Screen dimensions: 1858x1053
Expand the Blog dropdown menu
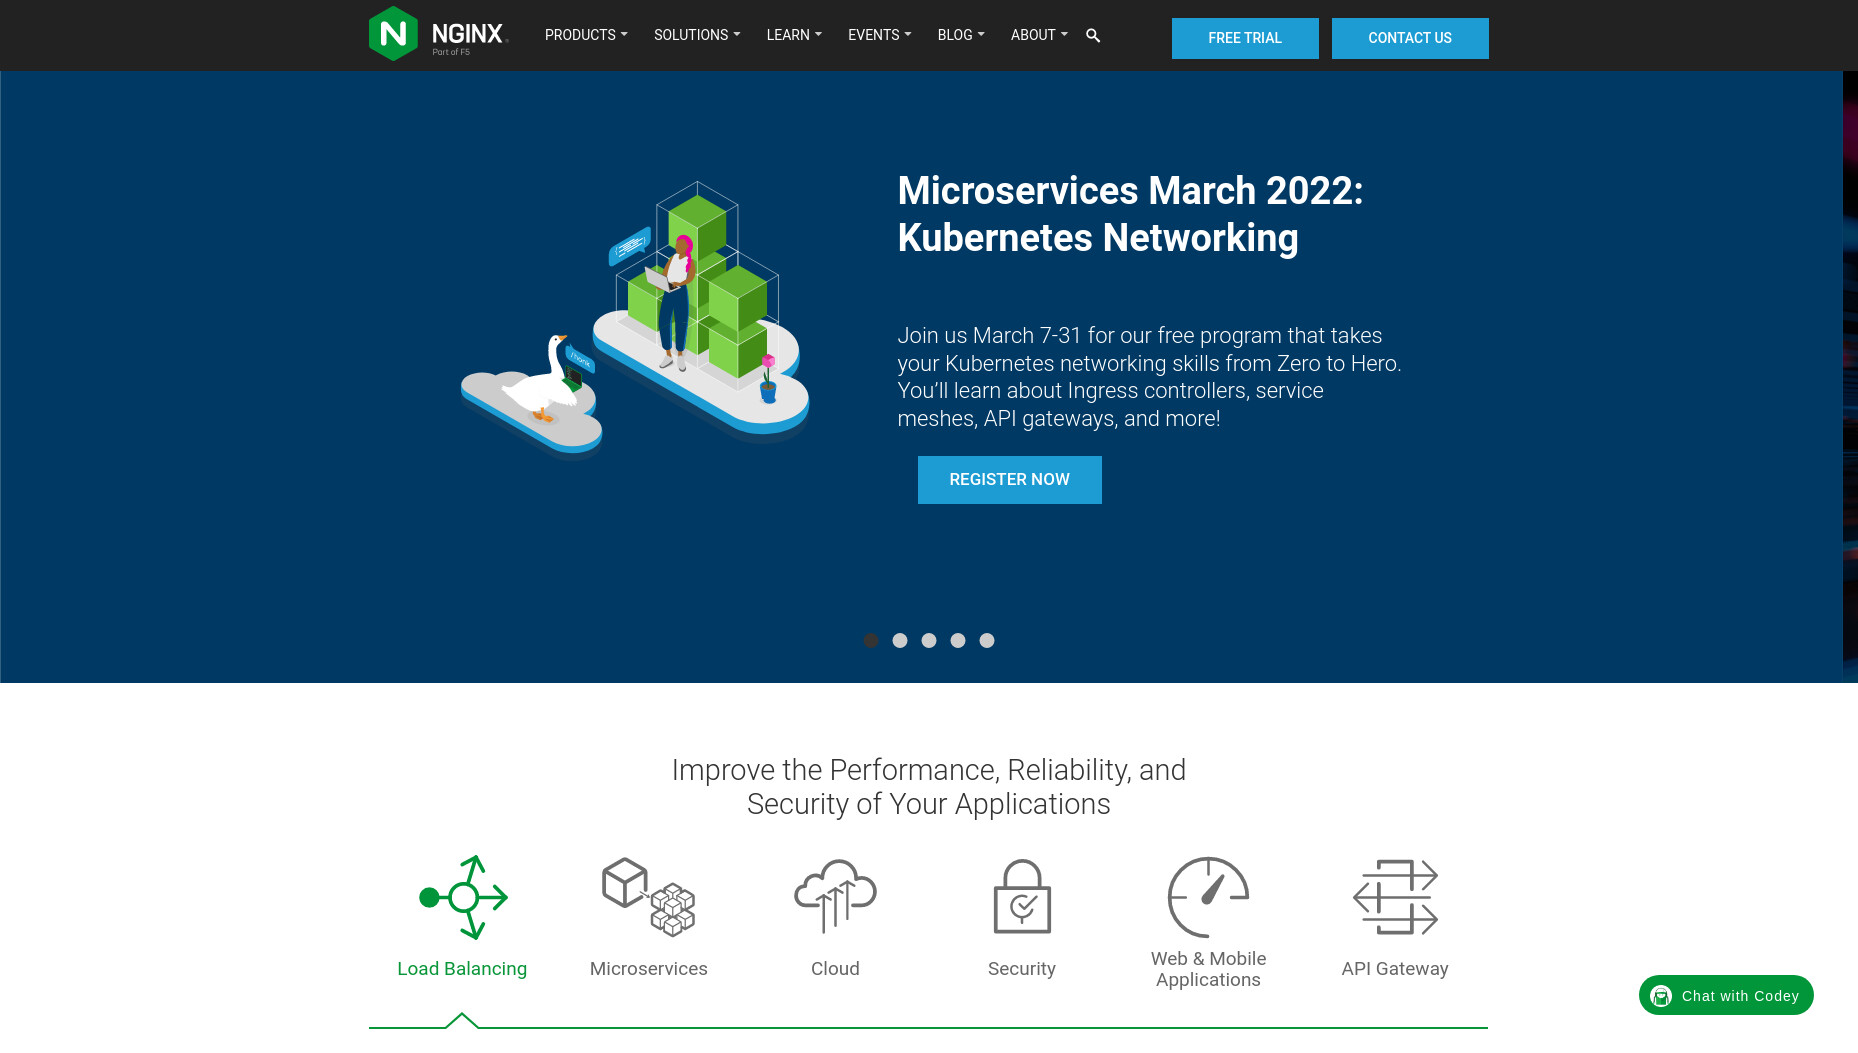(961, 35)
